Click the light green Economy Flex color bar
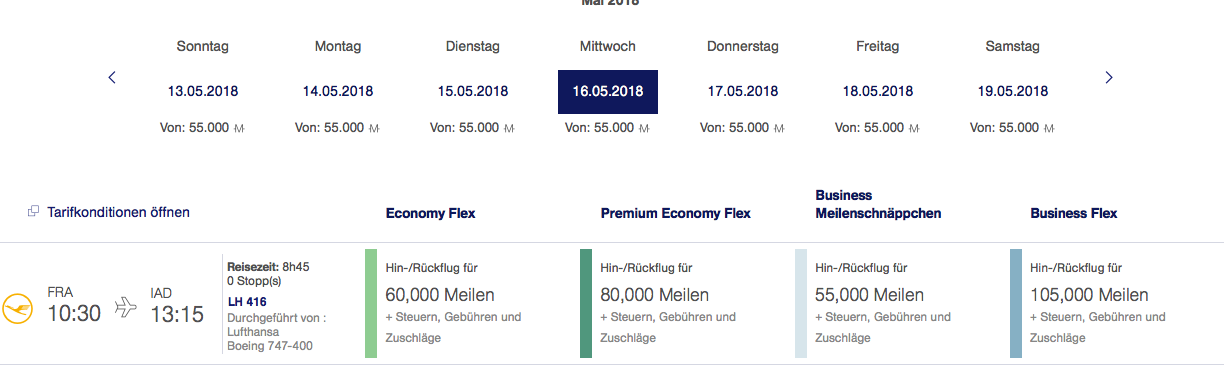The height and width of the screenshot is (369, 1229). [x=372, y=303]
